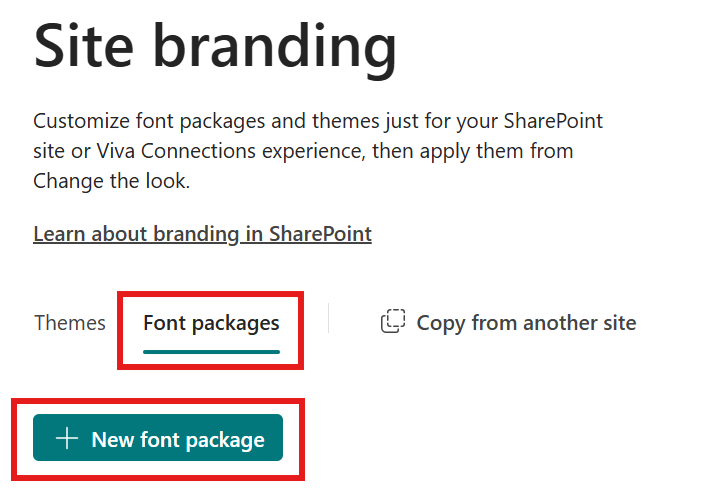Click the plus icon on New font package
Screen dimensions: 720x495
point(67,438)
